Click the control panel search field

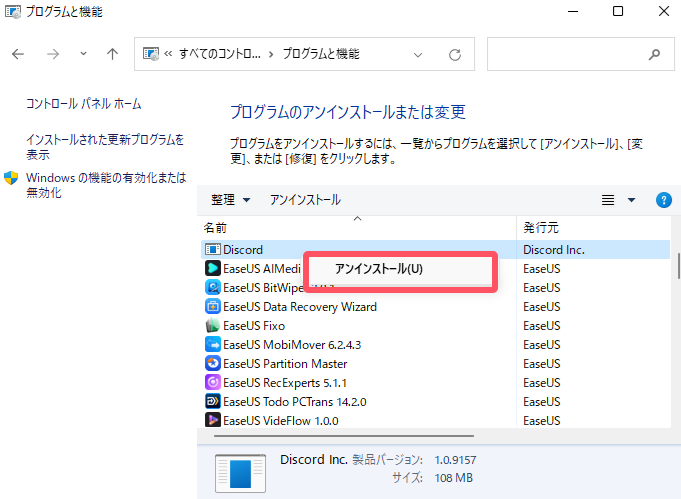pyautogui.click(x=570, y=54)
